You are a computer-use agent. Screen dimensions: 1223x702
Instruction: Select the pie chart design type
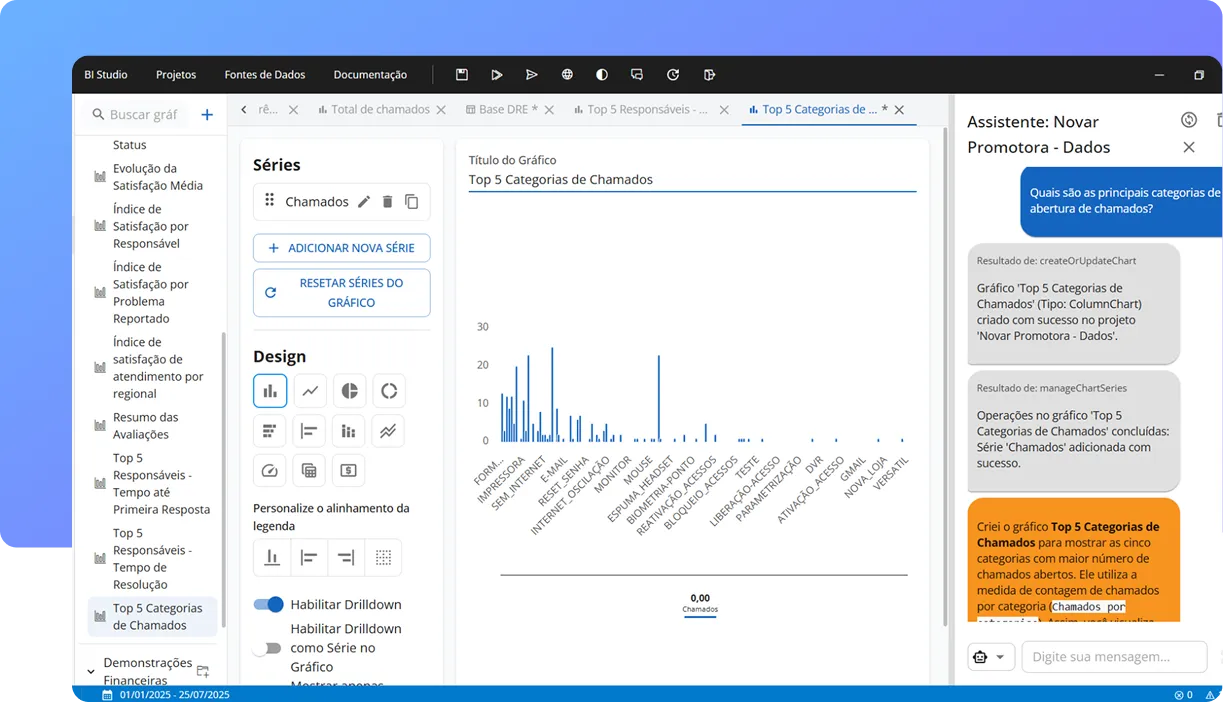point(349,390)
